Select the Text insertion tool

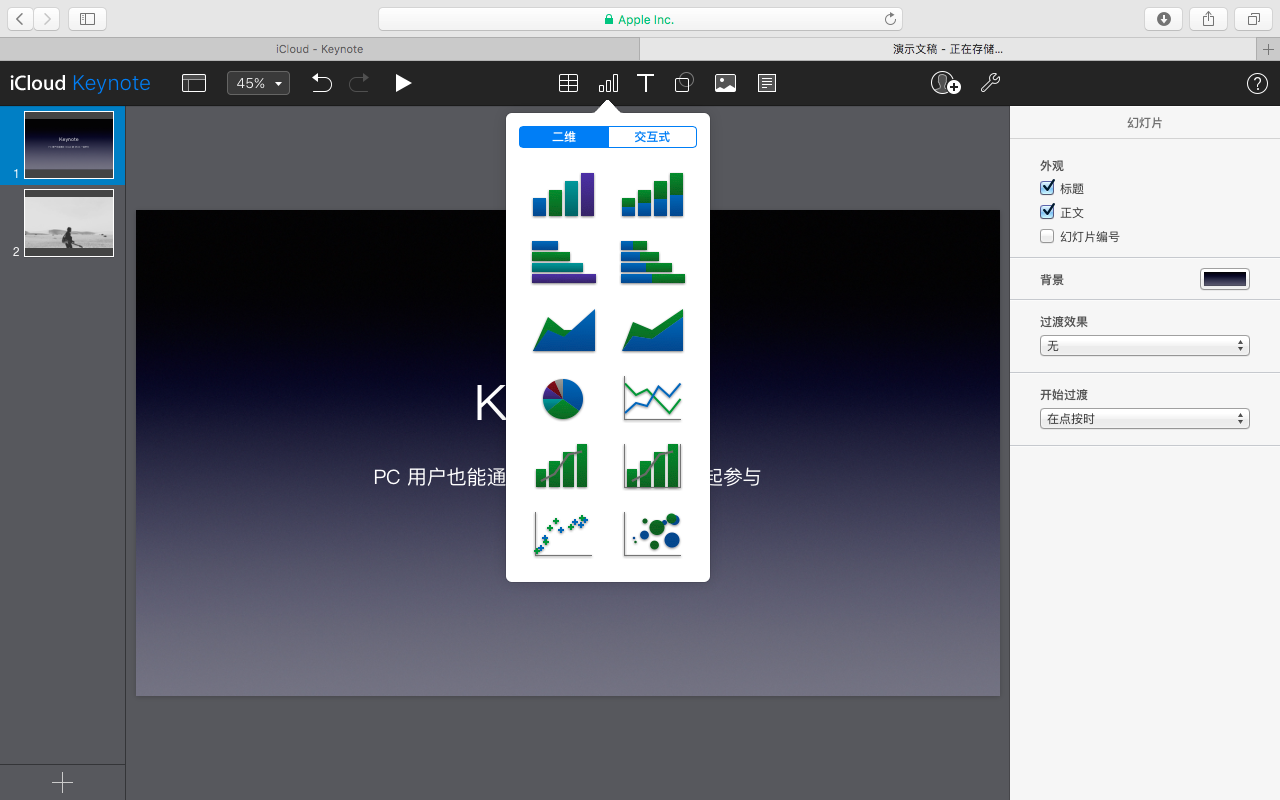tap(645, 83)
